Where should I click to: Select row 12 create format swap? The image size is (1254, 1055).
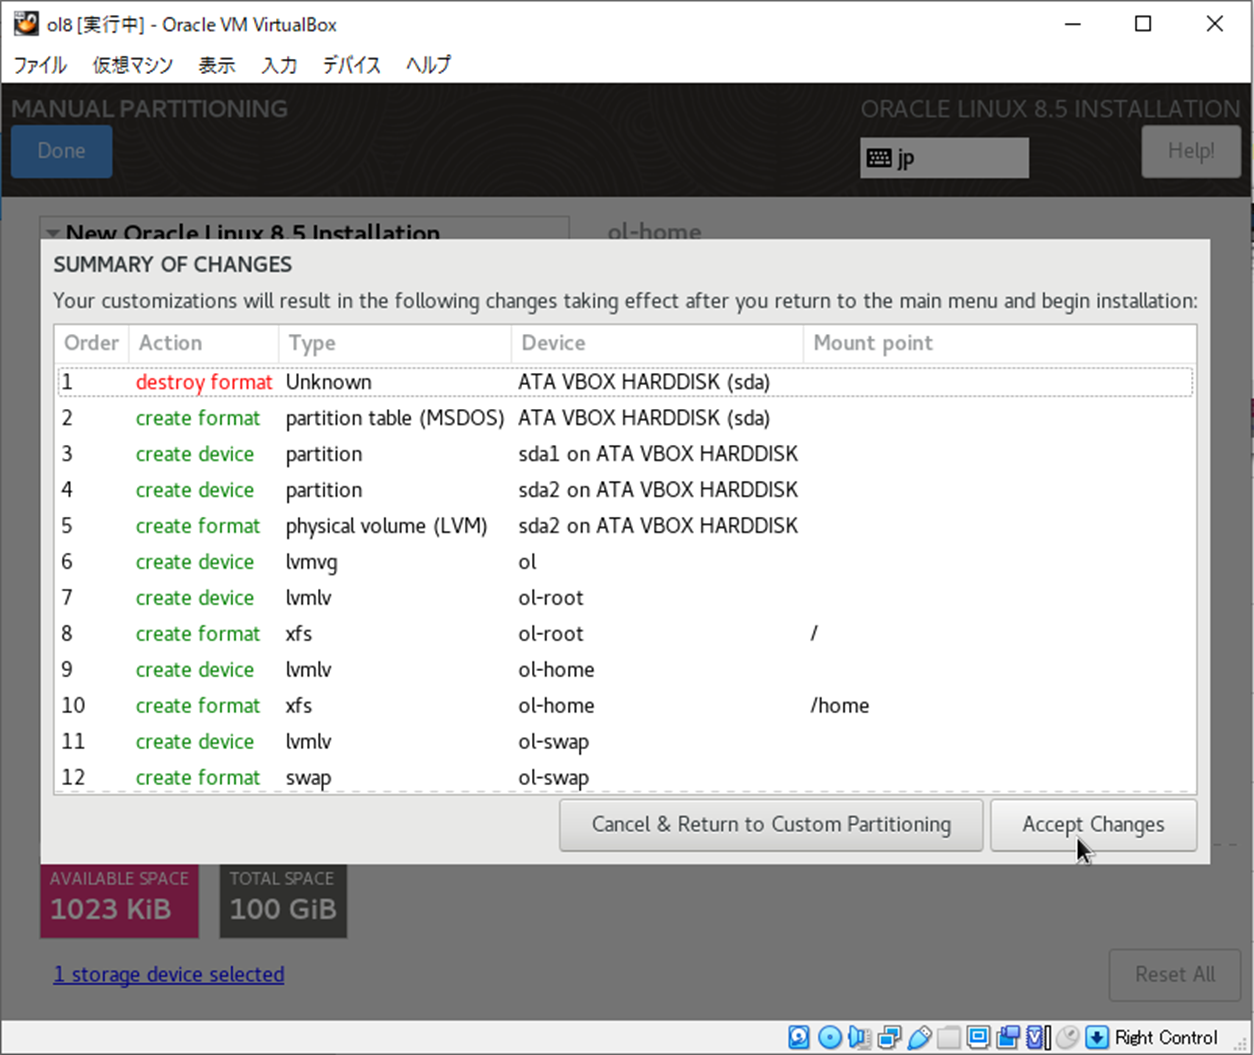click(x=625, y=777)
